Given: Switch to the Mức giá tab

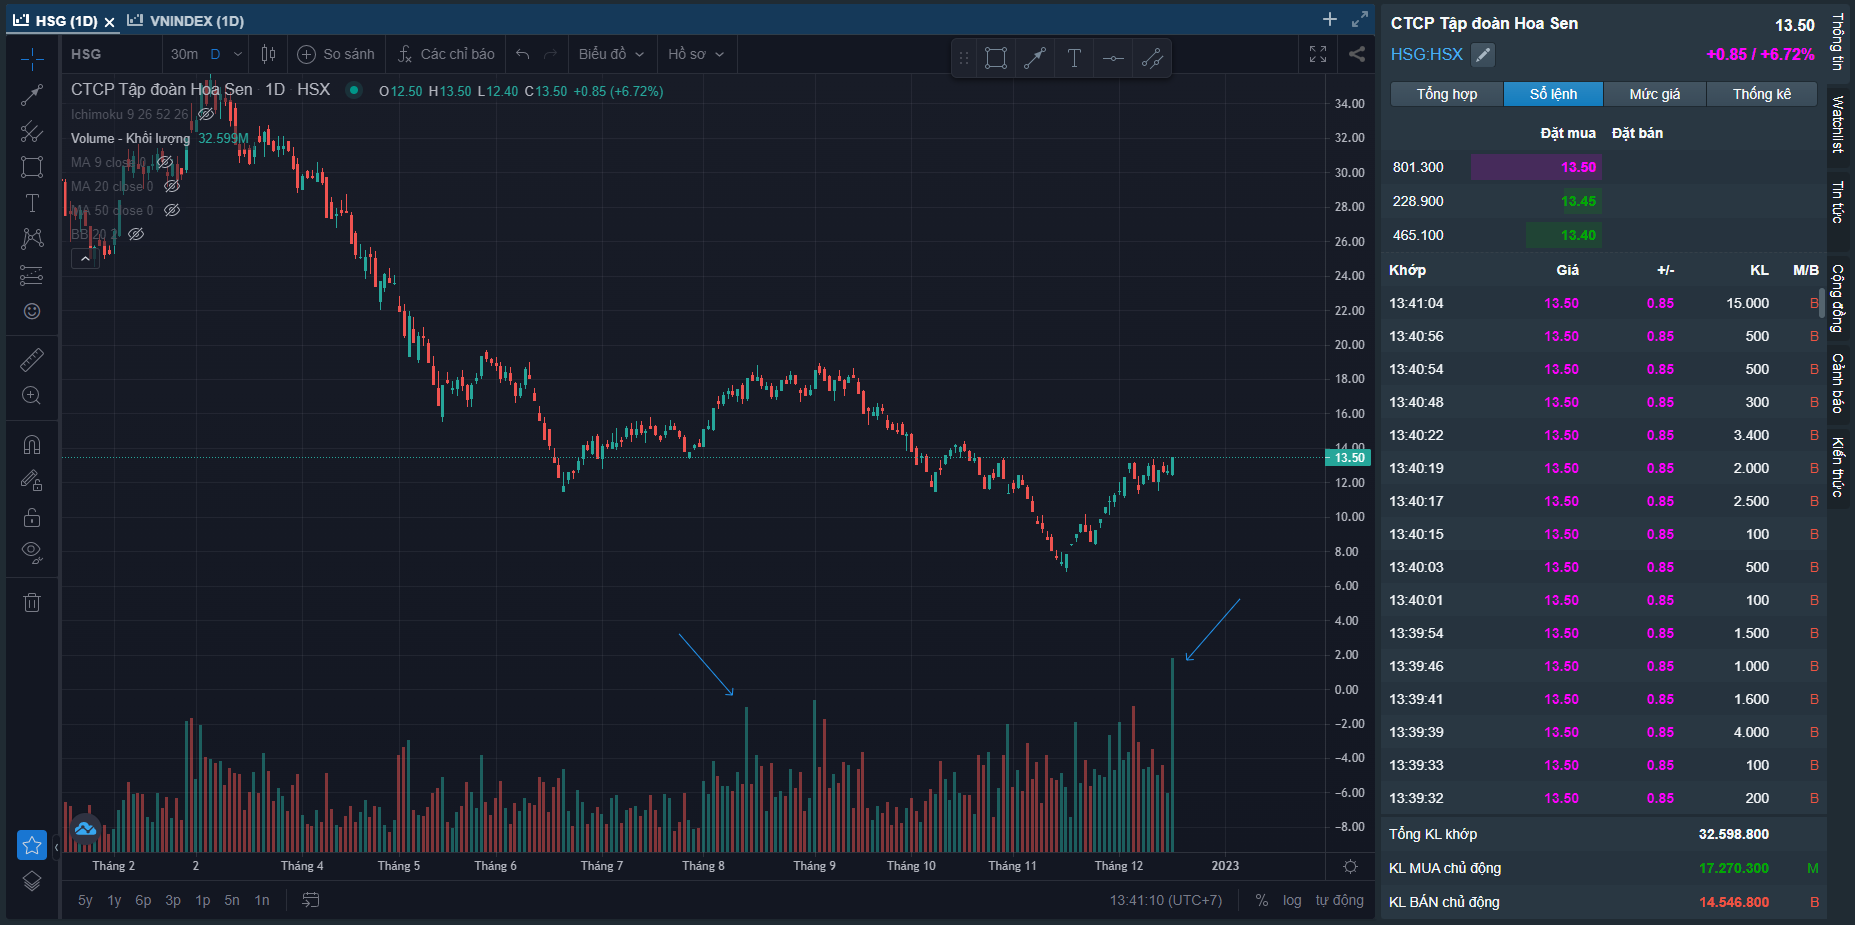Looking at the screenshot, I should coord(1654,94).
